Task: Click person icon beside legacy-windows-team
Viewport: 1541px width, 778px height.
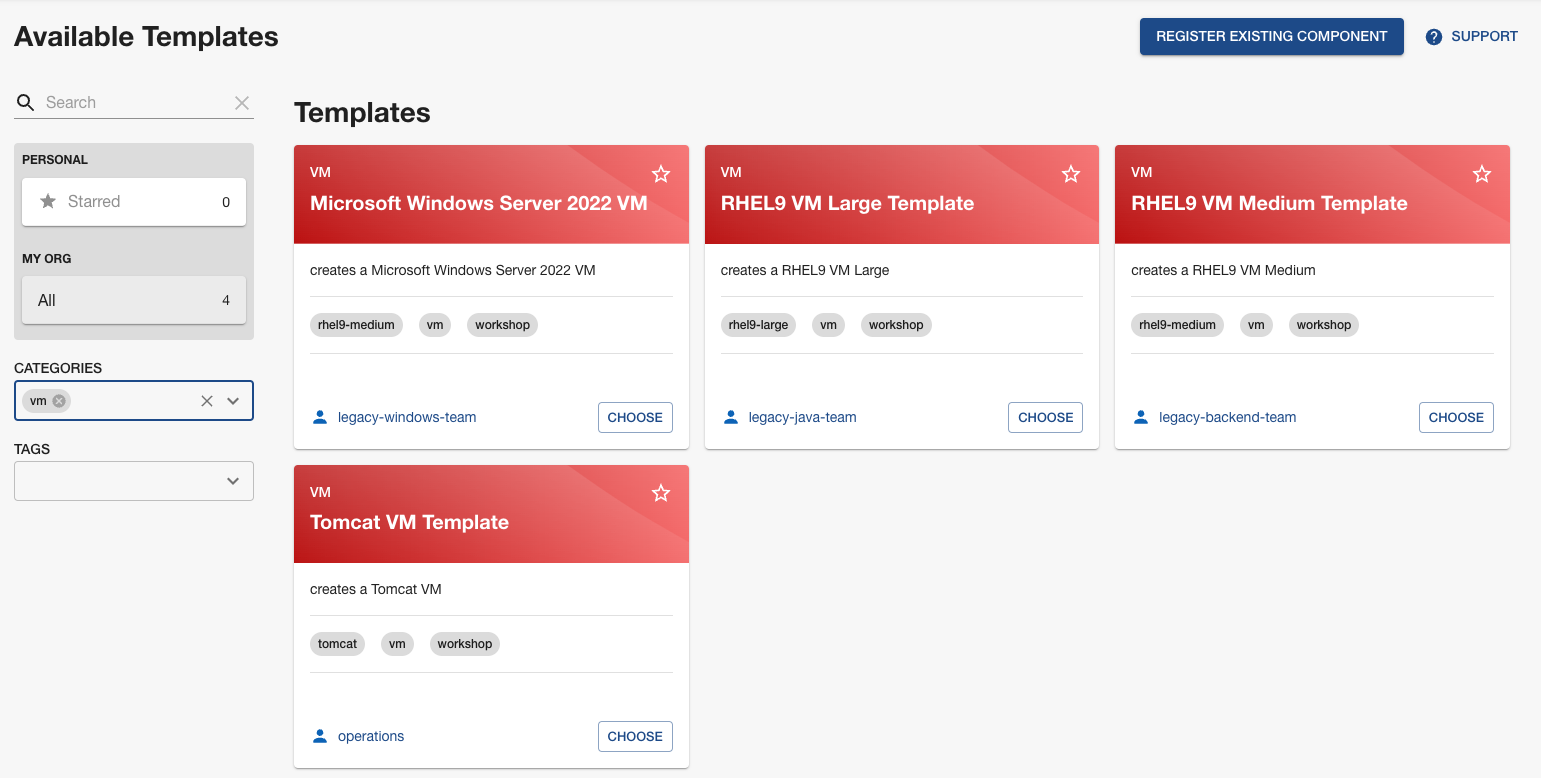Action: pyautogui.click(x=320, y=417)
